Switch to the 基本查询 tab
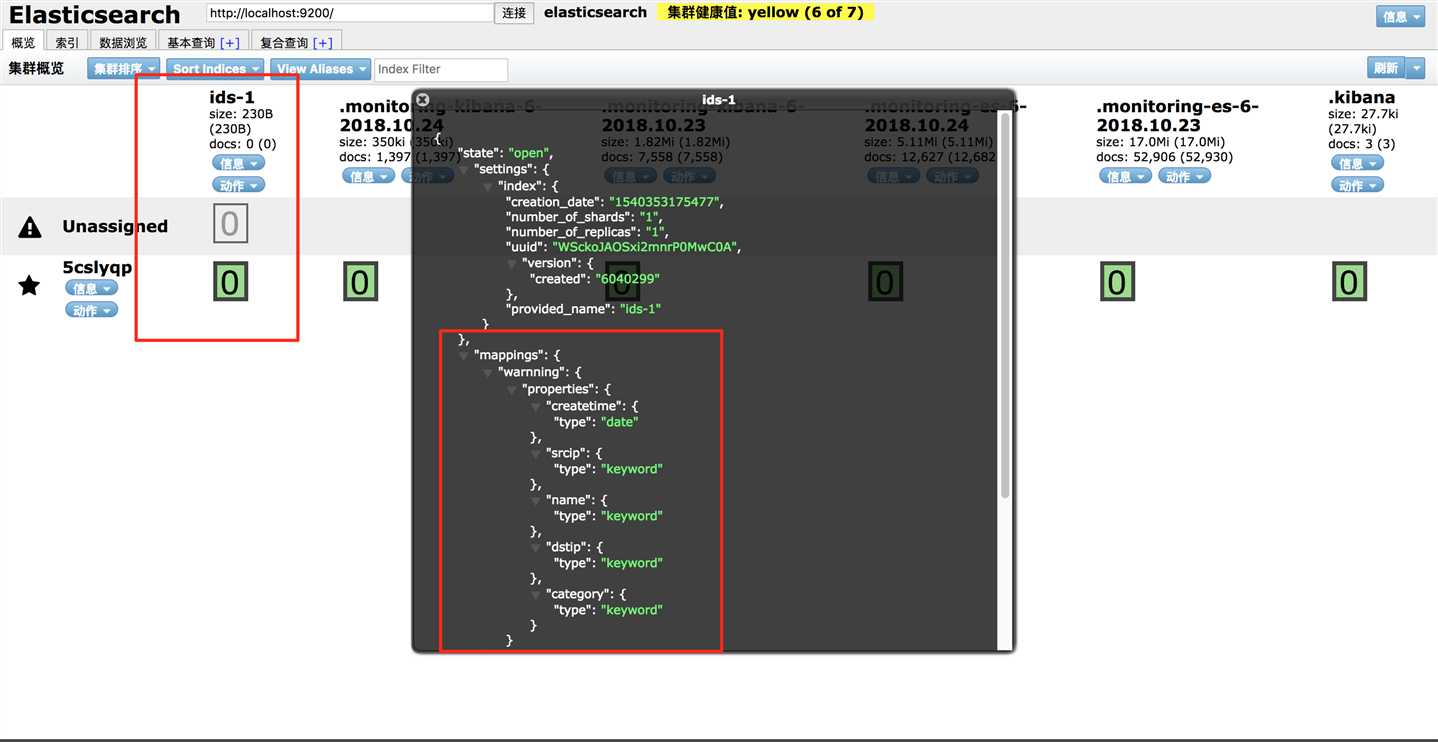The width and height of the screenshot is (1438, 742). click(x=191, y=42)
